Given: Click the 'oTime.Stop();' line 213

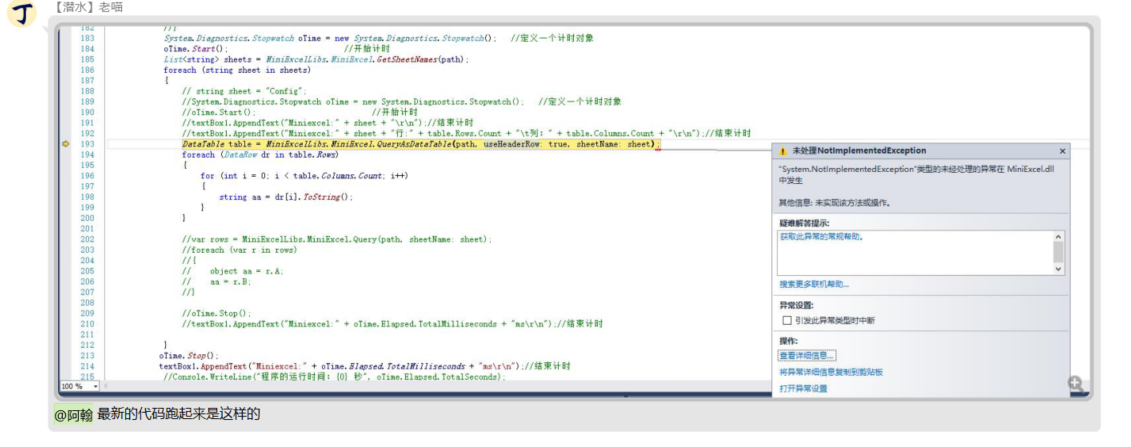Looking at the screenshot, I should click(x=188, y=355).
